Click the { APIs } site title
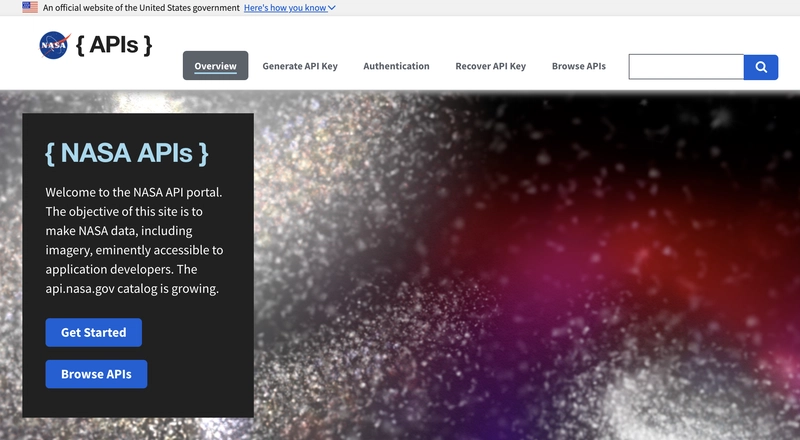 coord(114,45)
